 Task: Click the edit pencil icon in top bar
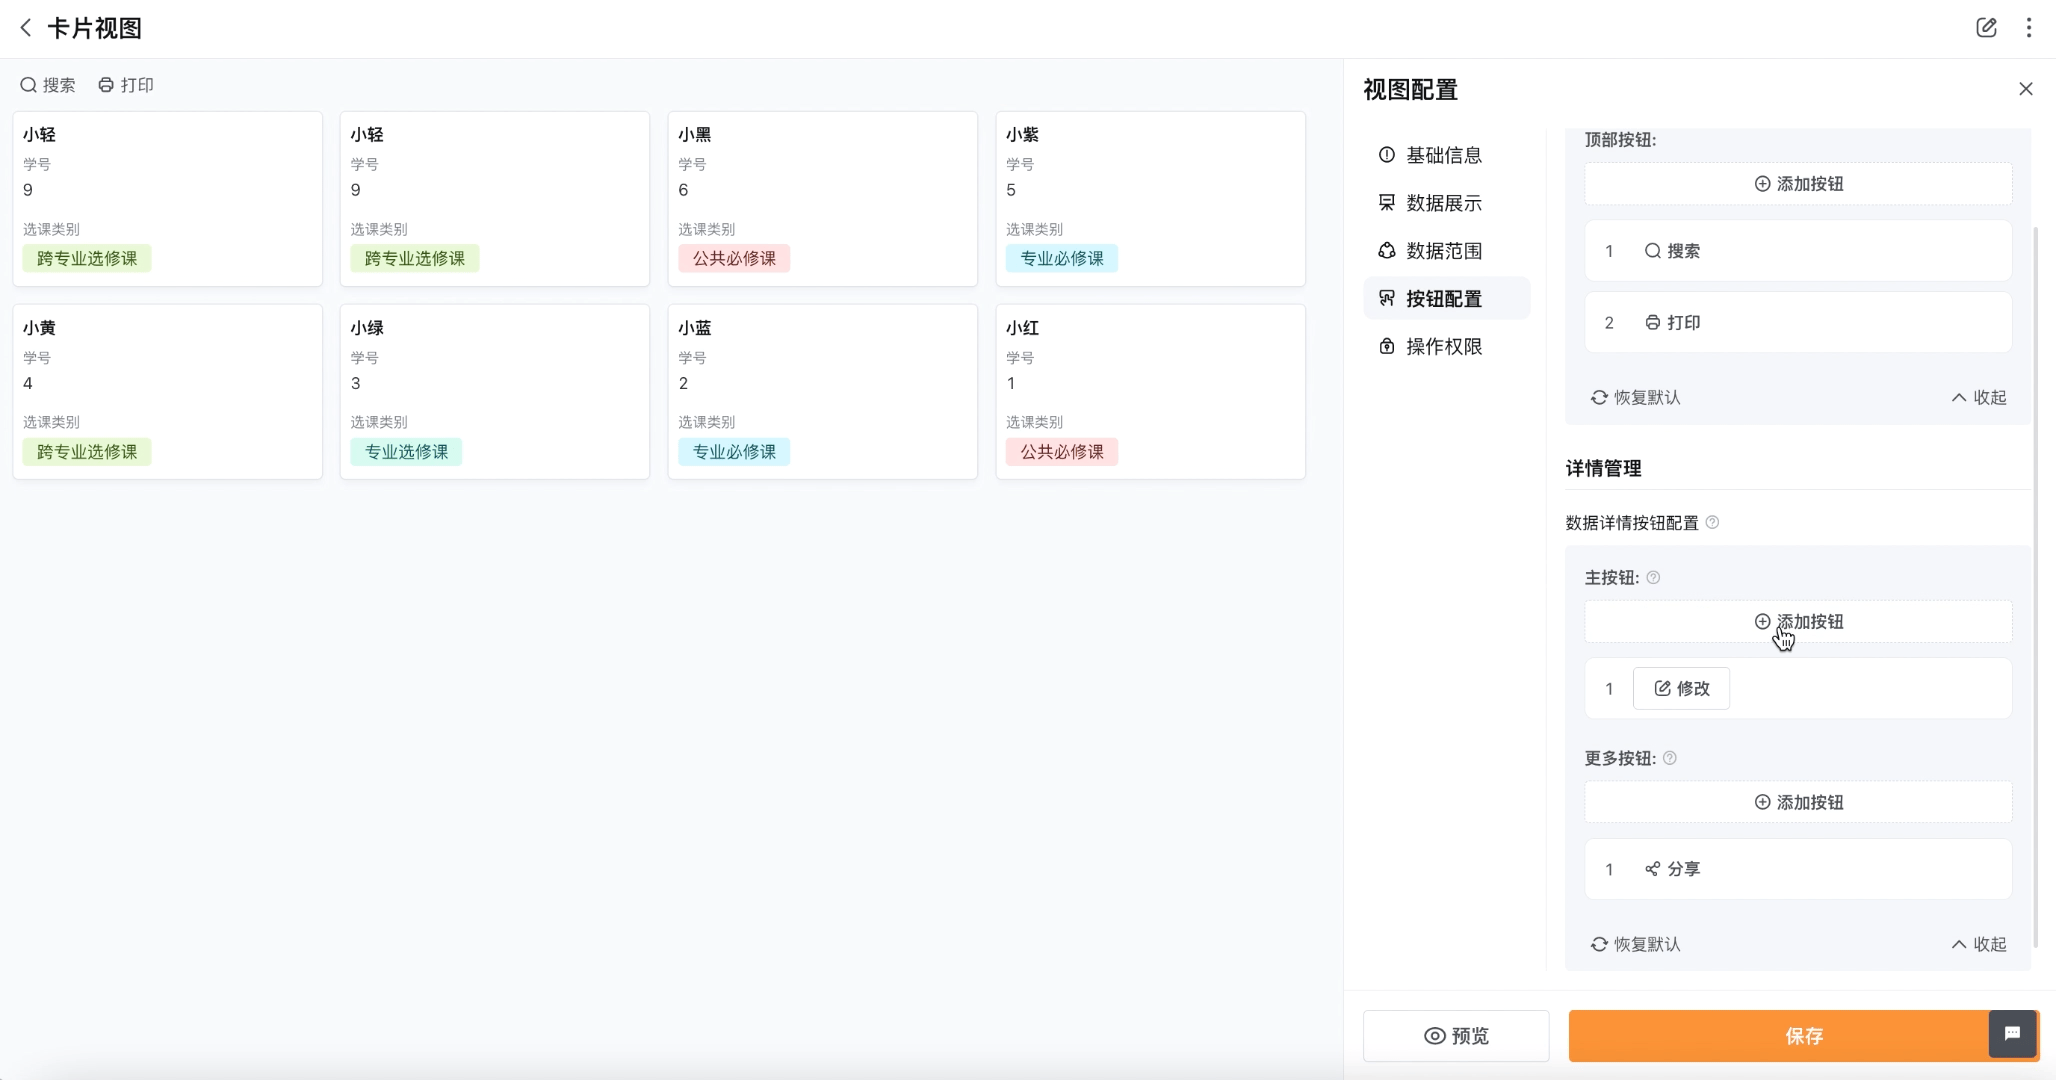tap(1986, 28)
